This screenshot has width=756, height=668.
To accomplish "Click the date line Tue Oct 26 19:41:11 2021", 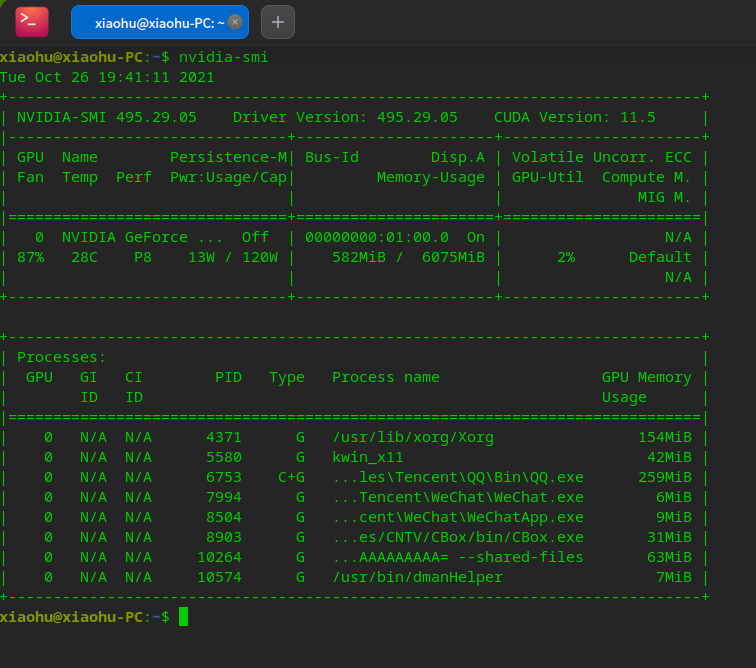I will (107, 77).
